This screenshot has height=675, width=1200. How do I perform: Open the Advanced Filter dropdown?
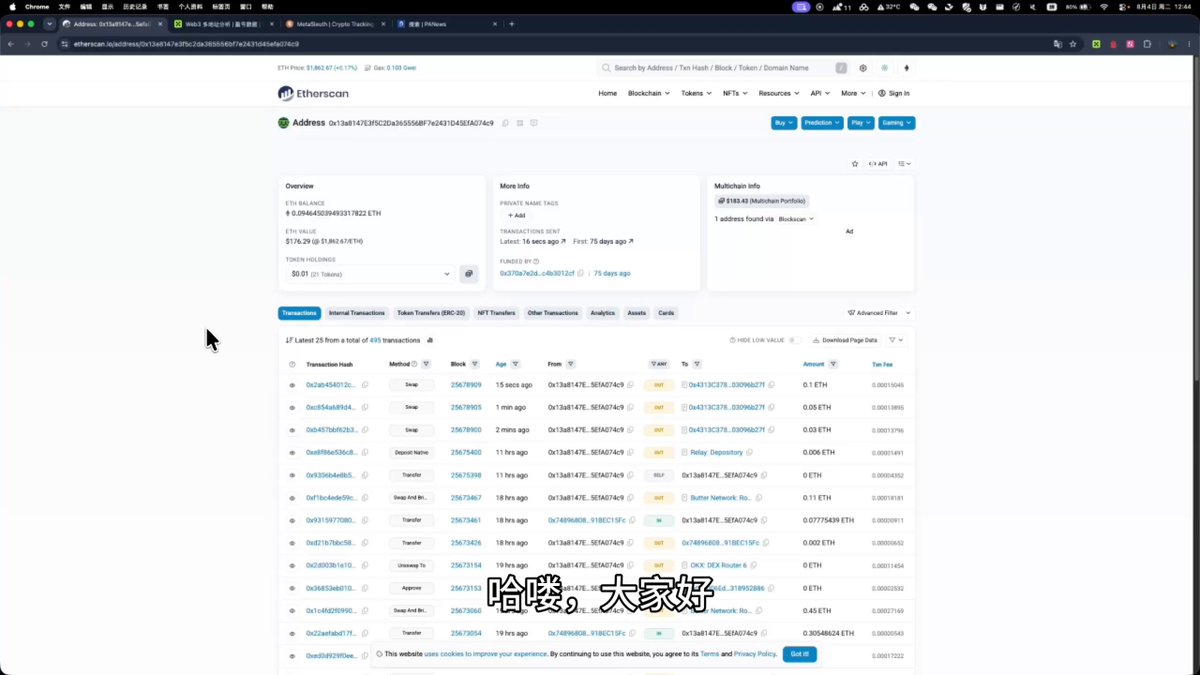tap(879, 313)
